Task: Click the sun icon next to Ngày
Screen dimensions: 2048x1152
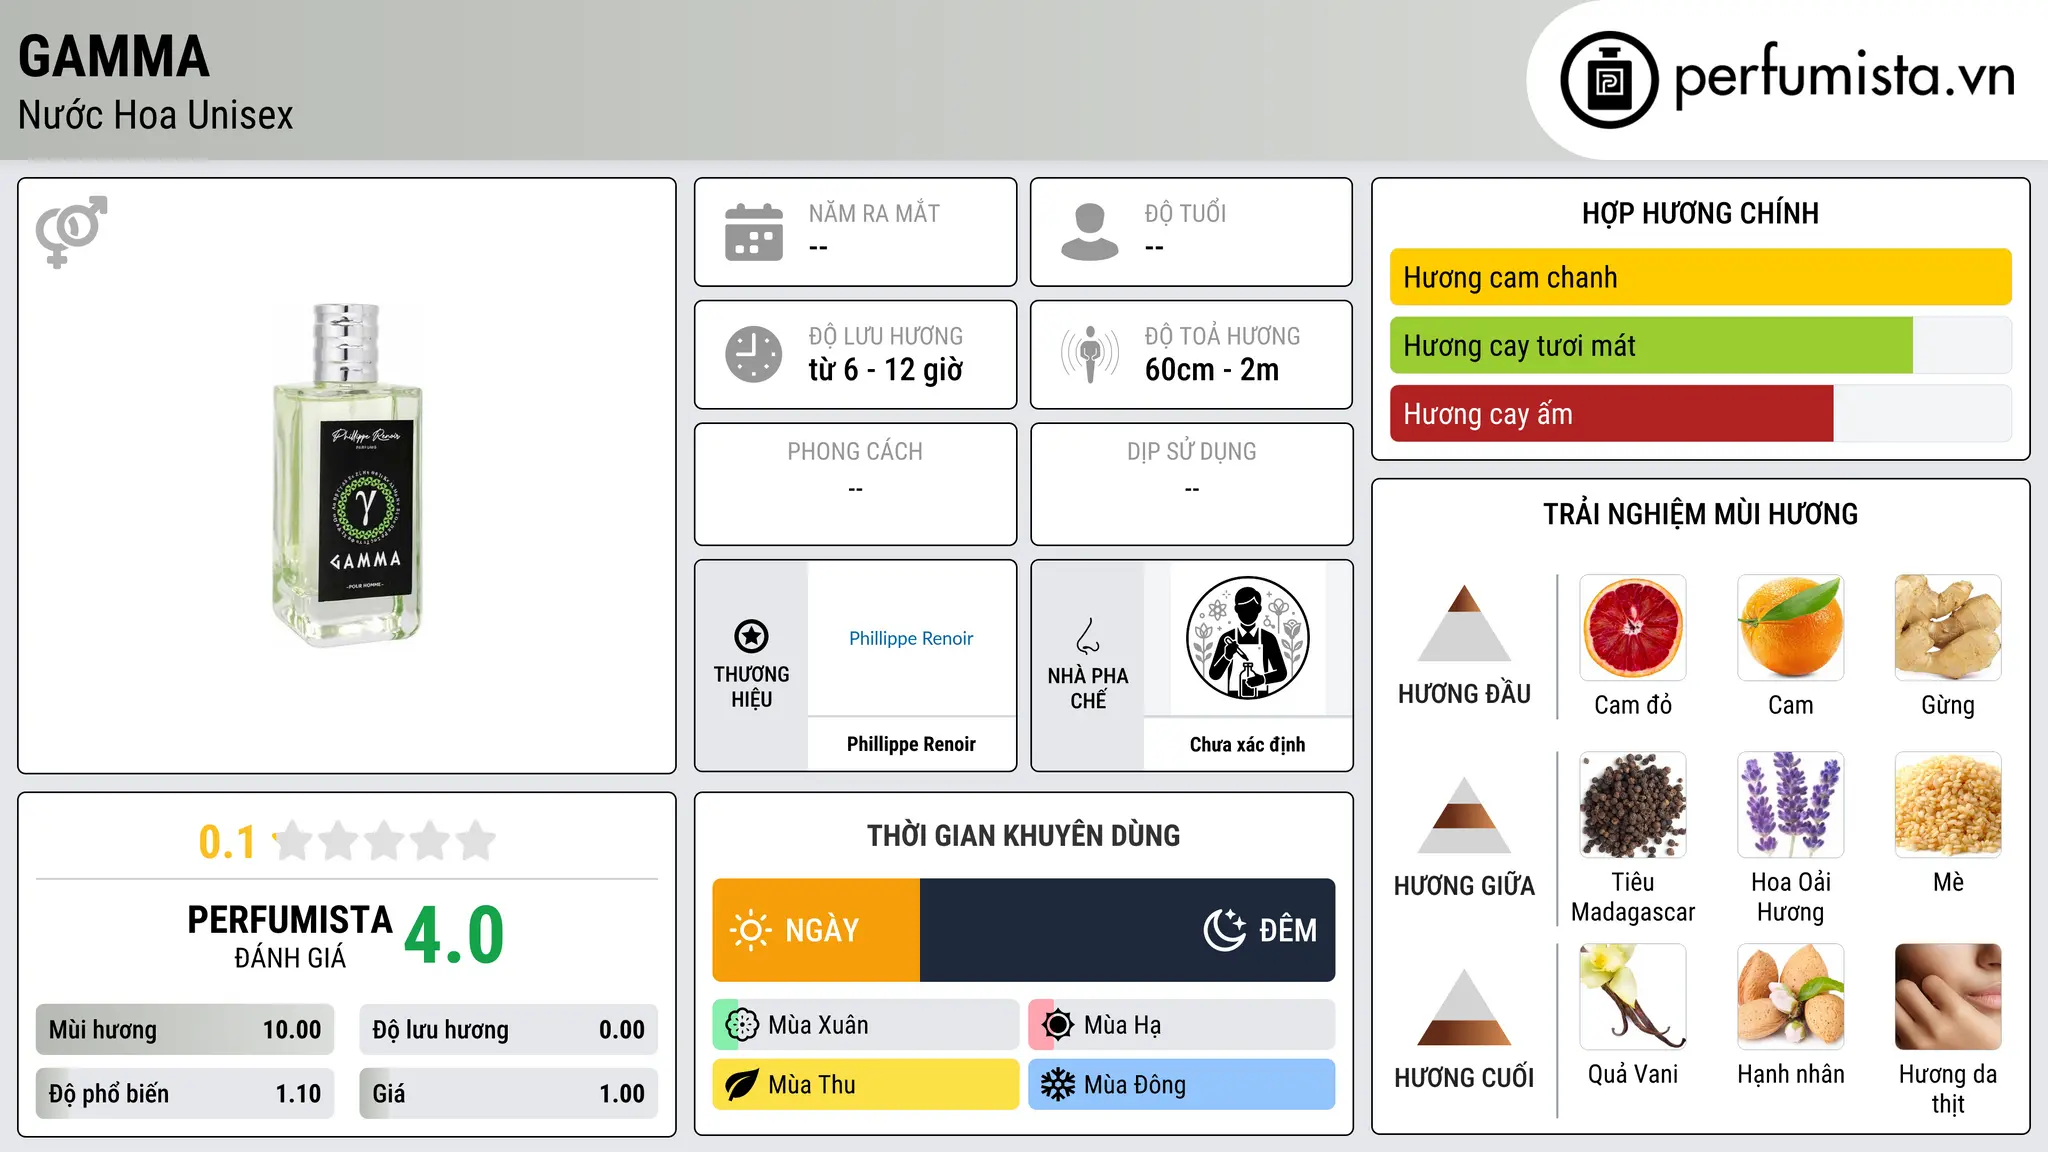Action: (751, 930)
